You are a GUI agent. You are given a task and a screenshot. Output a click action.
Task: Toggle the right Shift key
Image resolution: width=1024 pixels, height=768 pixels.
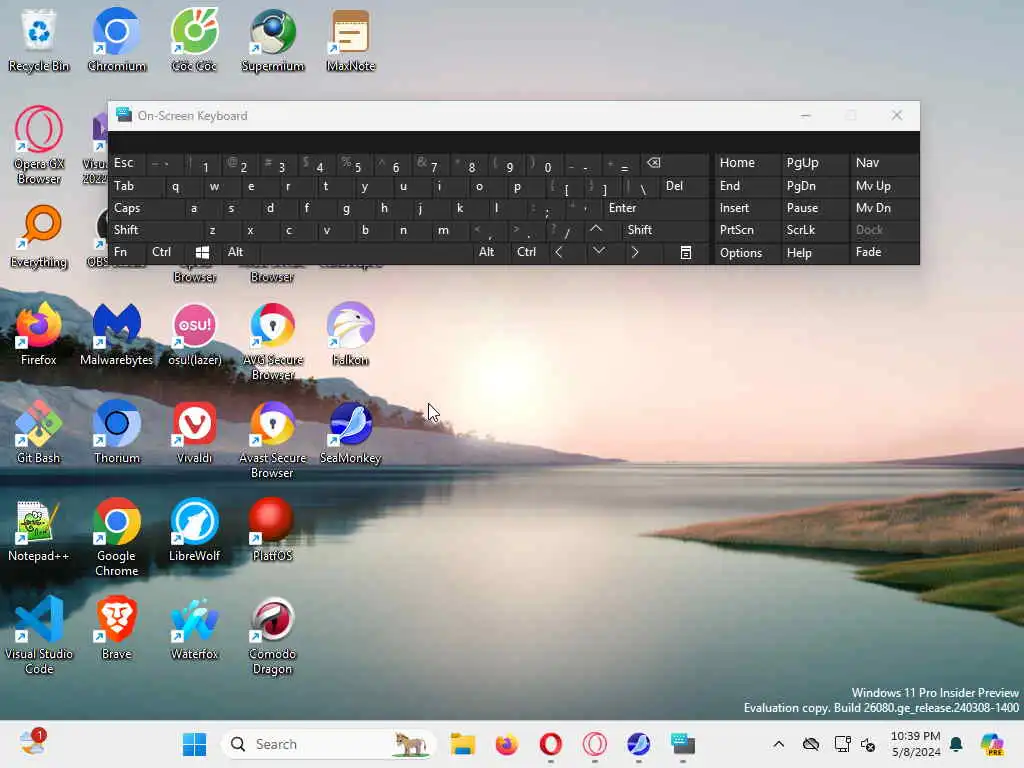coord(665,230)
